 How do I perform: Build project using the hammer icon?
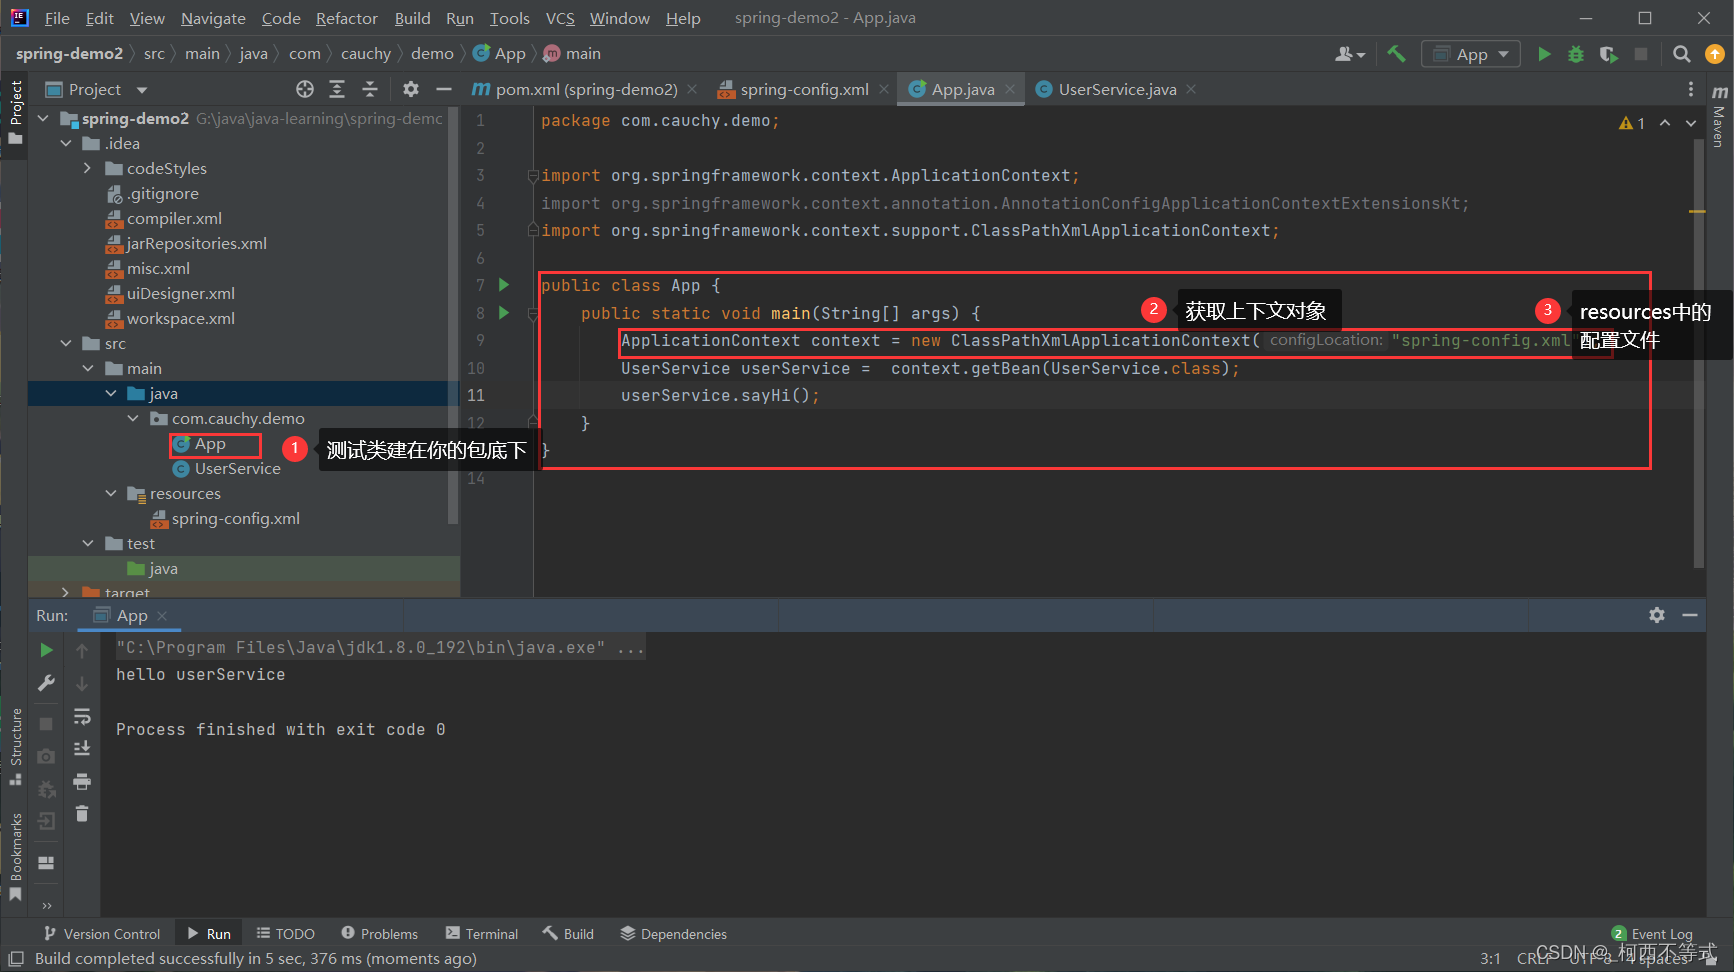point(1396,54)
